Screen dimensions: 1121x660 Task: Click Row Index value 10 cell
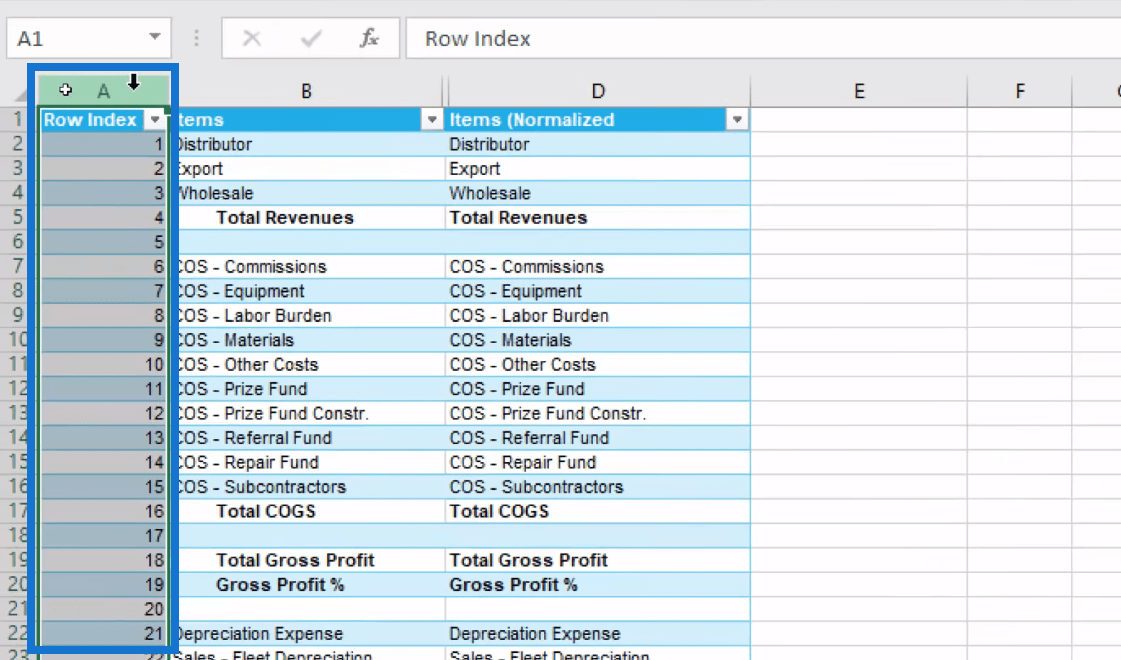(104, 365)
